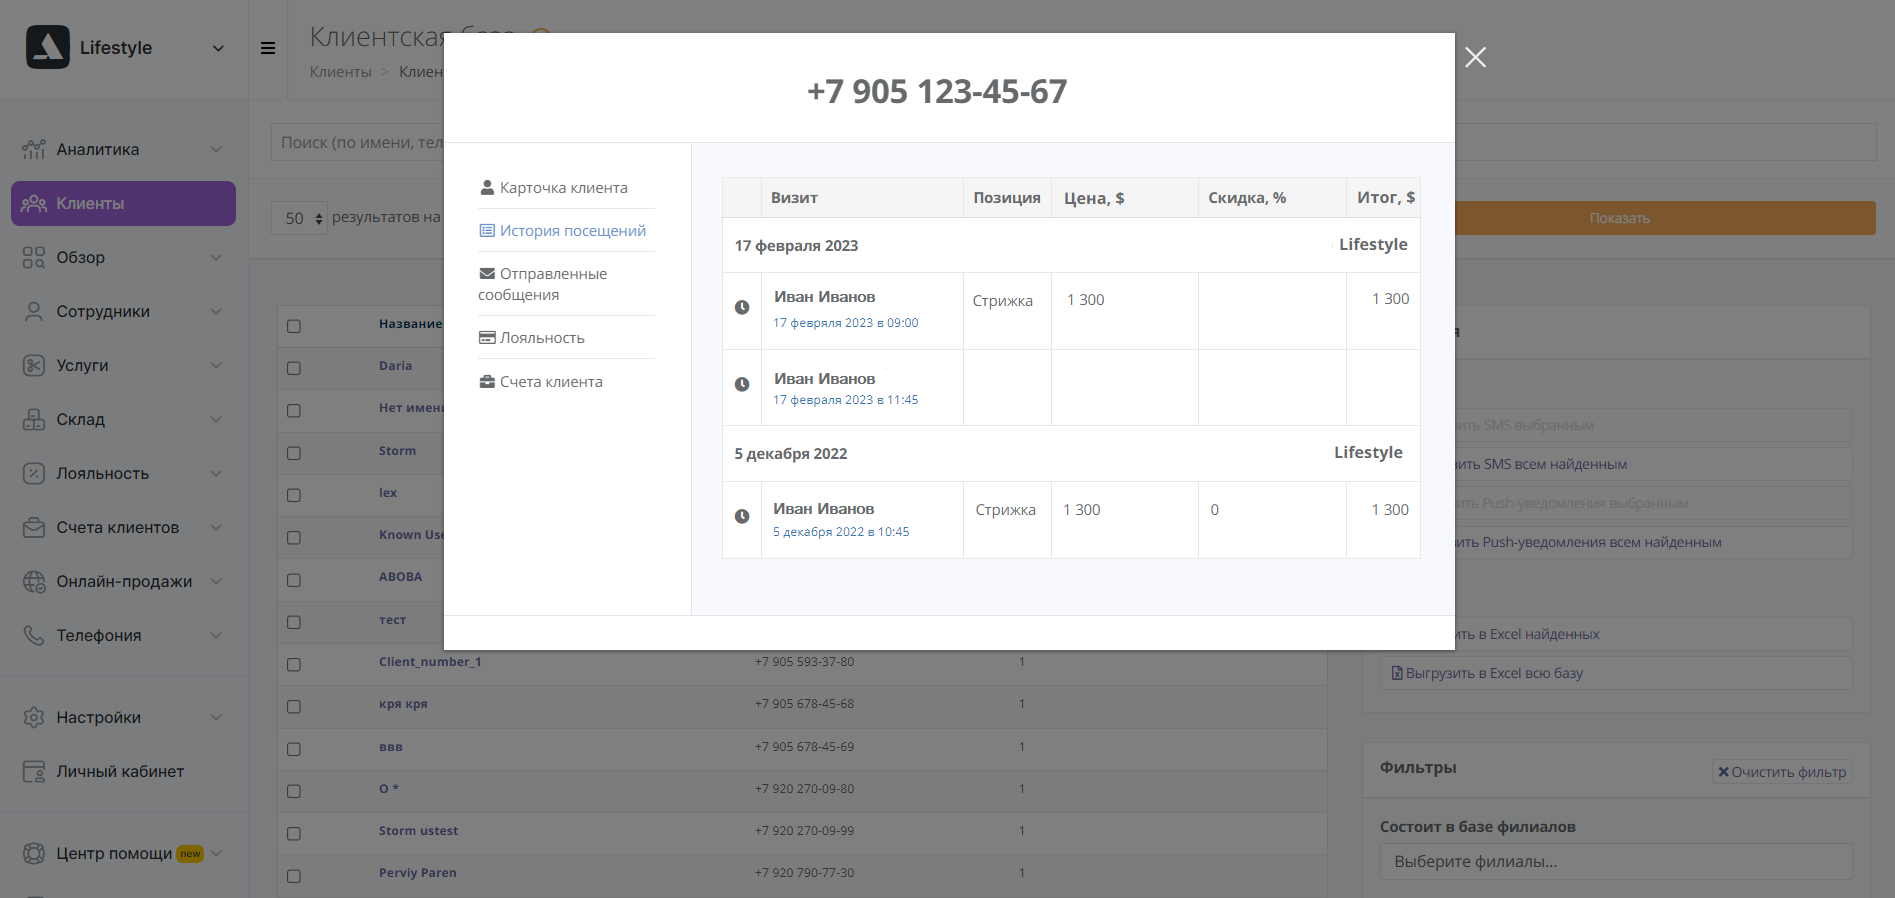Open the Лояльность tab in modal
The image size is (1895, 898).
coord(541,338)
